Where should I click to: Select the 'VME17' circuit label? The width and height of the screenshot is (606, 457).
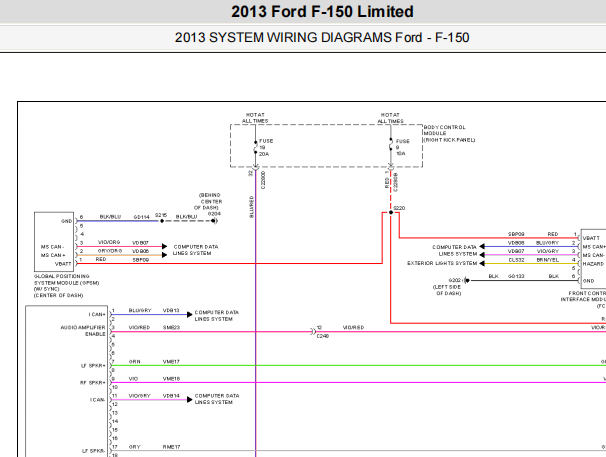tap(171, 362)
